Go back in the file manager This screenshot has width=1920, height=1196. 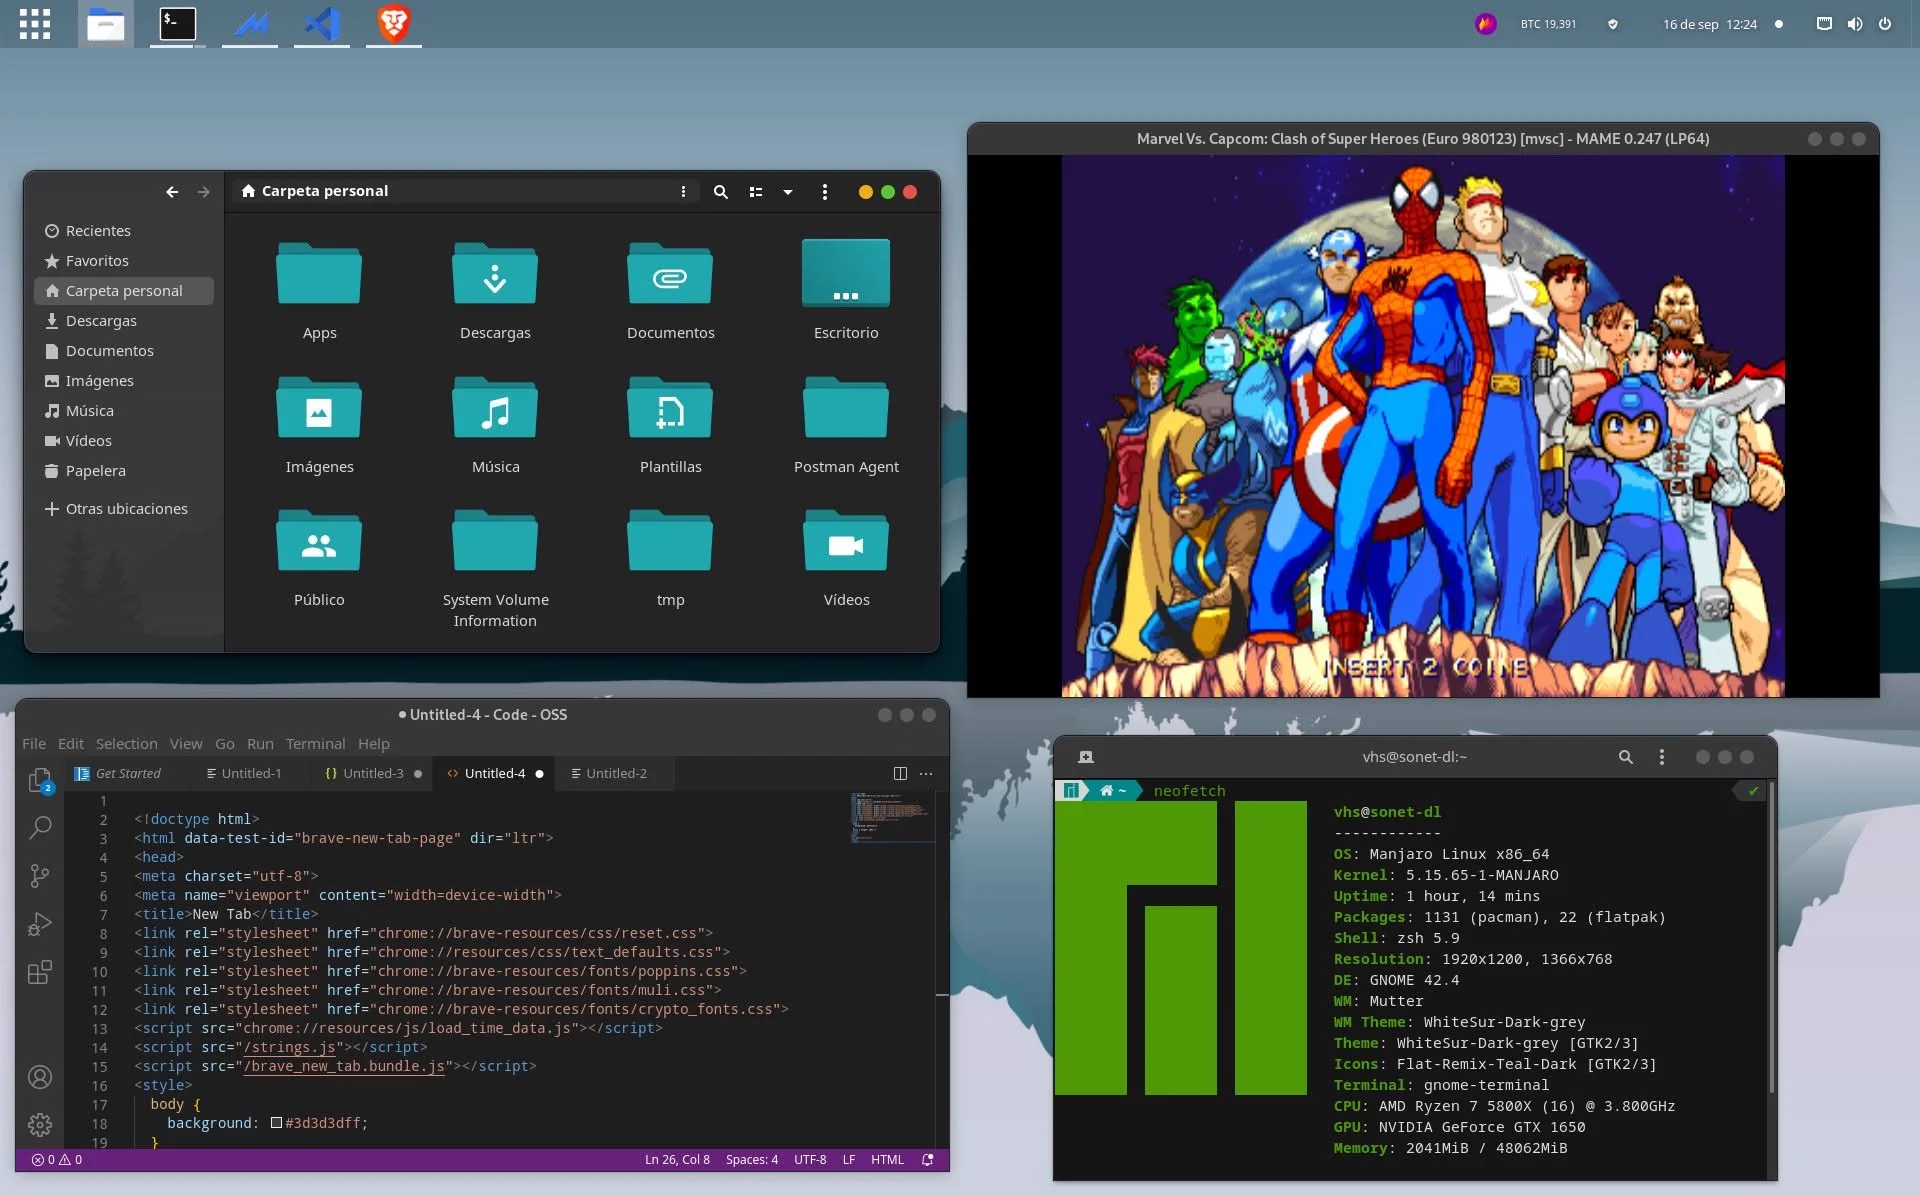pos(172,192)
